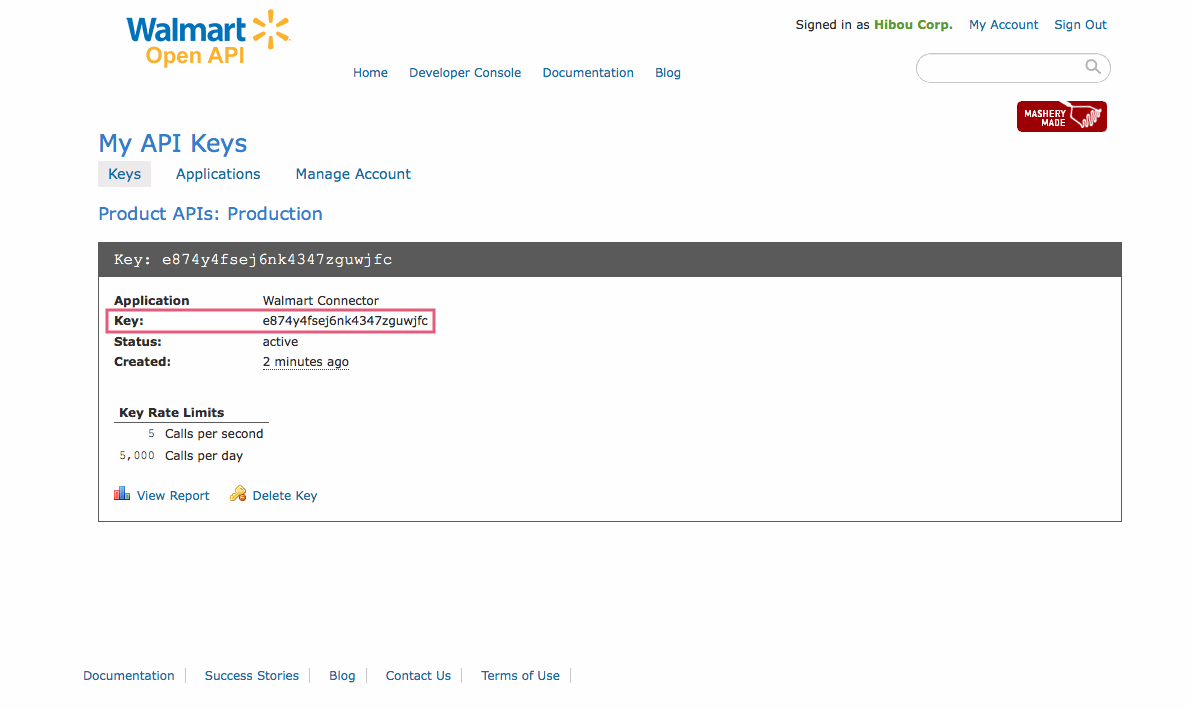
Task: Click Contact Us in footer
Action: pos(418,676)
